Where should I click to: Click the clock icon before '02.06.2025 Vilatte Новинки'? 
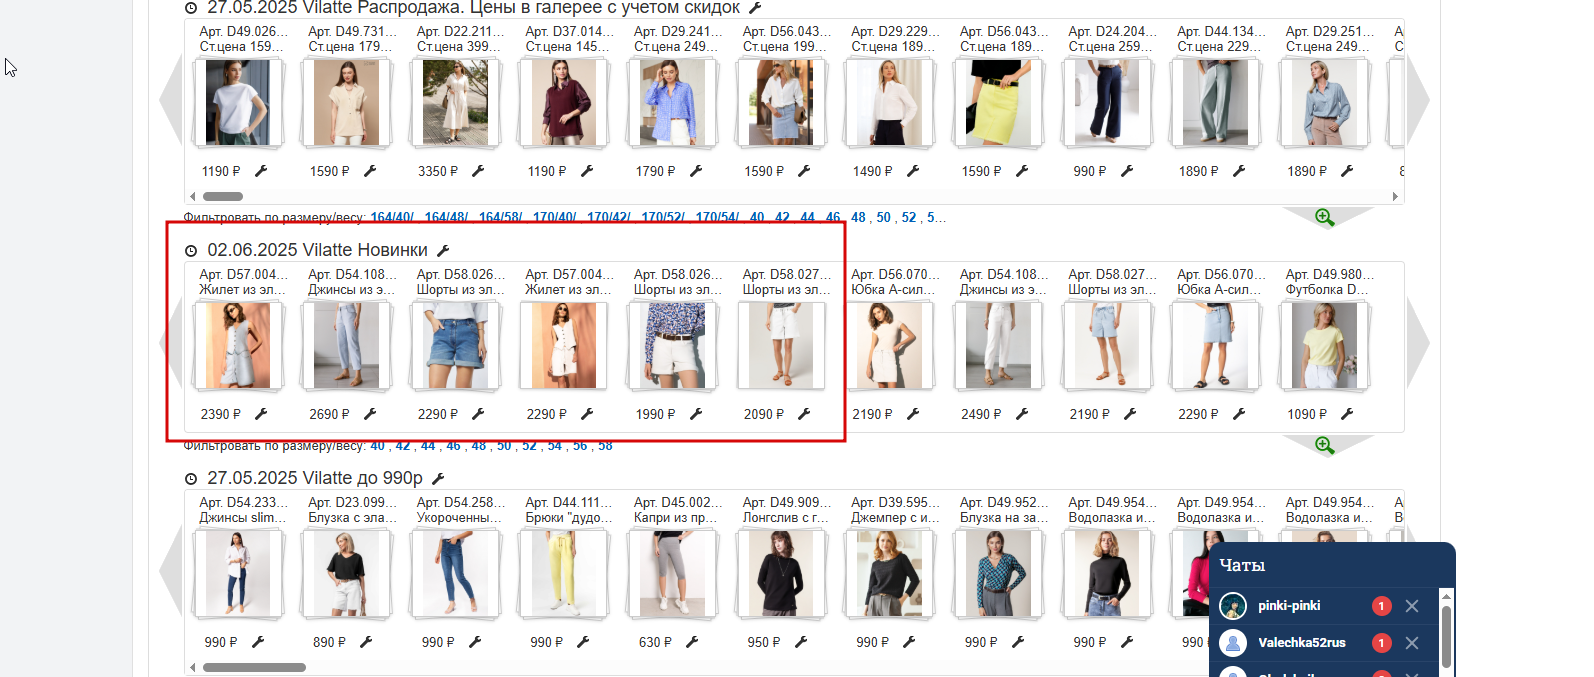(x=191, y=251)
